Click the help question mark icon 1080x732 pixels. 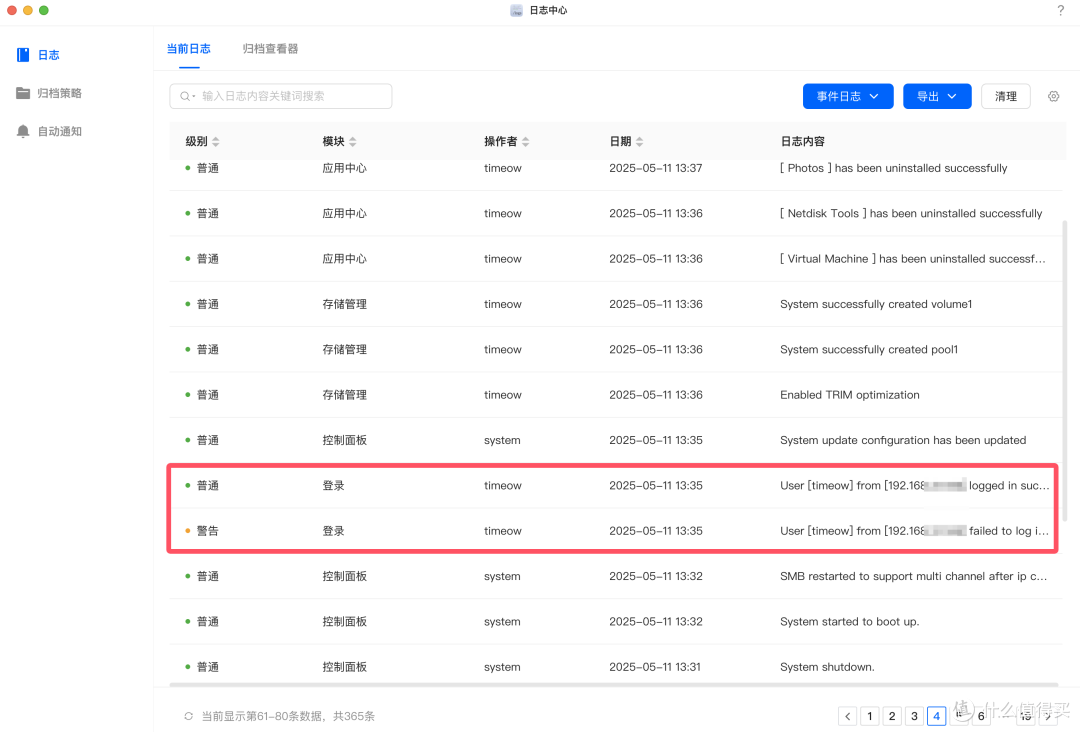coord(1060,10)
